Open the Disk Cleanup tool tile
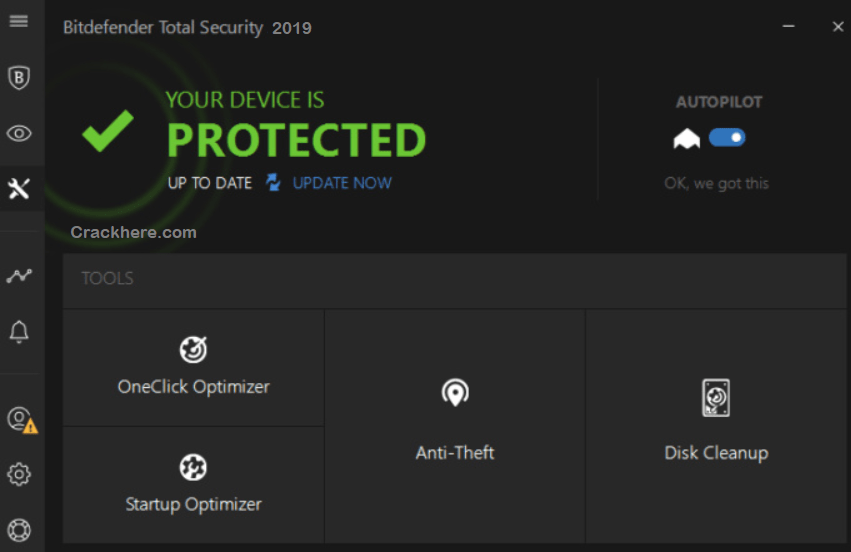This screenshot has width=851, height=552. [x=716, y=425]
